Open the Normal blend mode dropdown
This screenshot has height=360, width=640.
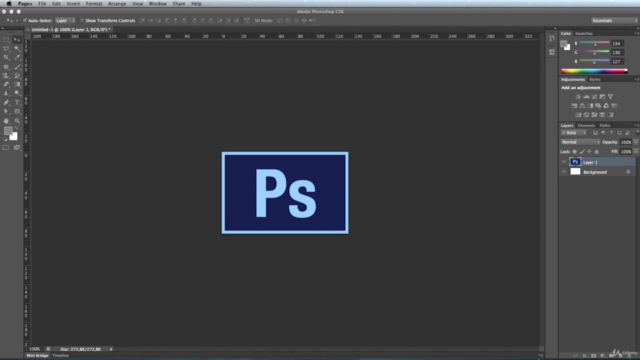pyautogui.click(x=580, y=142)
